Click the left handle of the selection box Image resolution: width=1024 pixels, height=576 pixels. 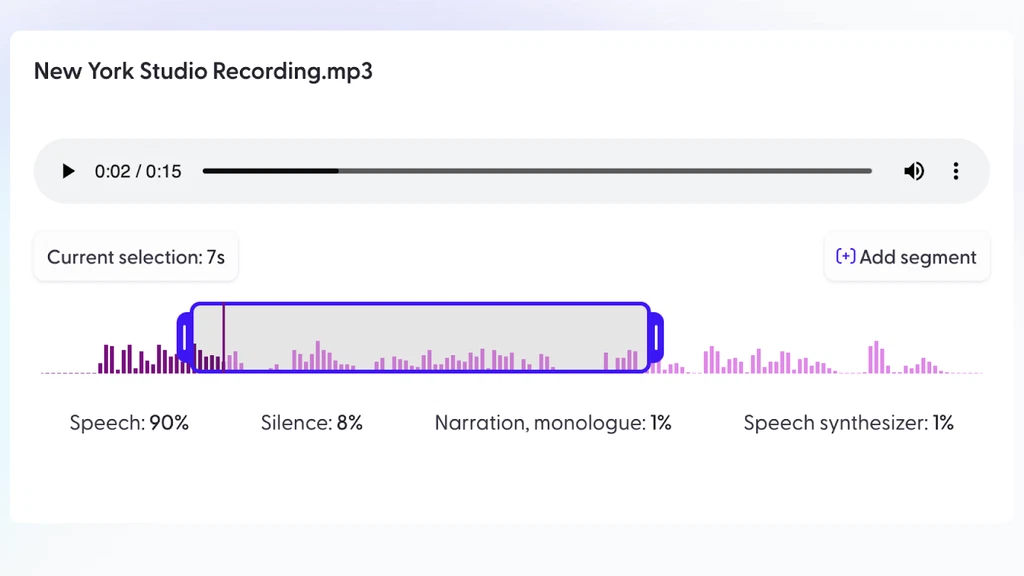tap(184, 338)
